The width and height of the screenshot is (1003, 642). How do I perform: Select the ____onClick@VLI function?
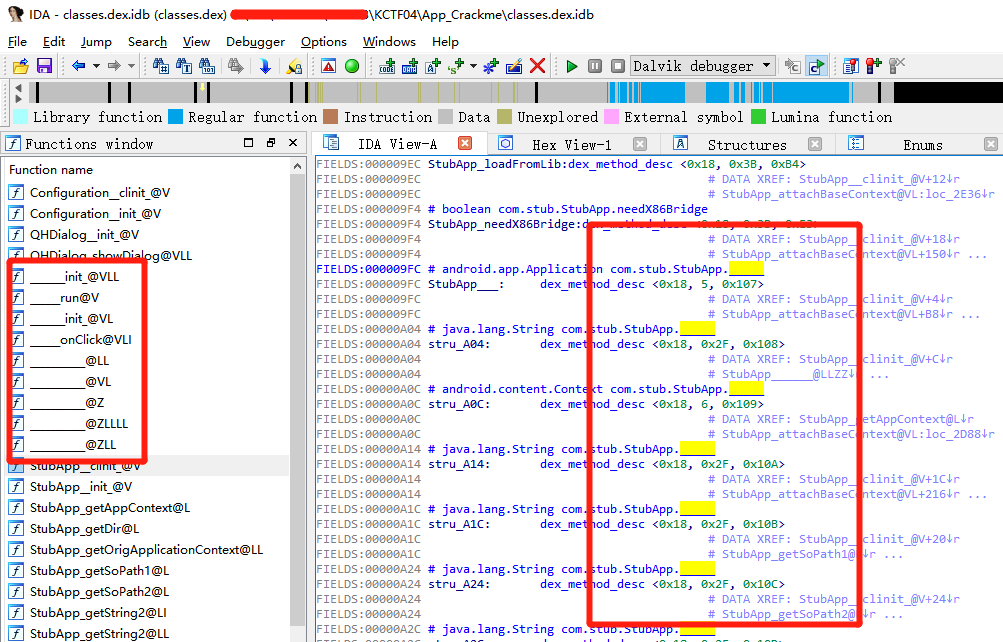[x=81, y=340]
